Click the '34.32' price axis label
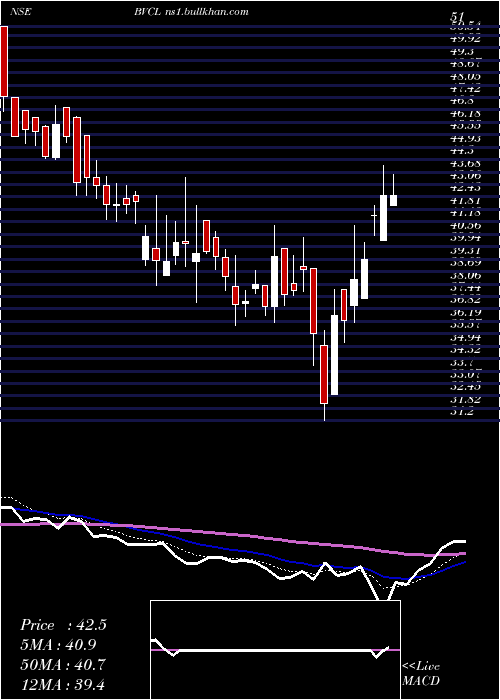Image resolution: width=500 pixels, height=700 pixels. (x=466, y=351)
